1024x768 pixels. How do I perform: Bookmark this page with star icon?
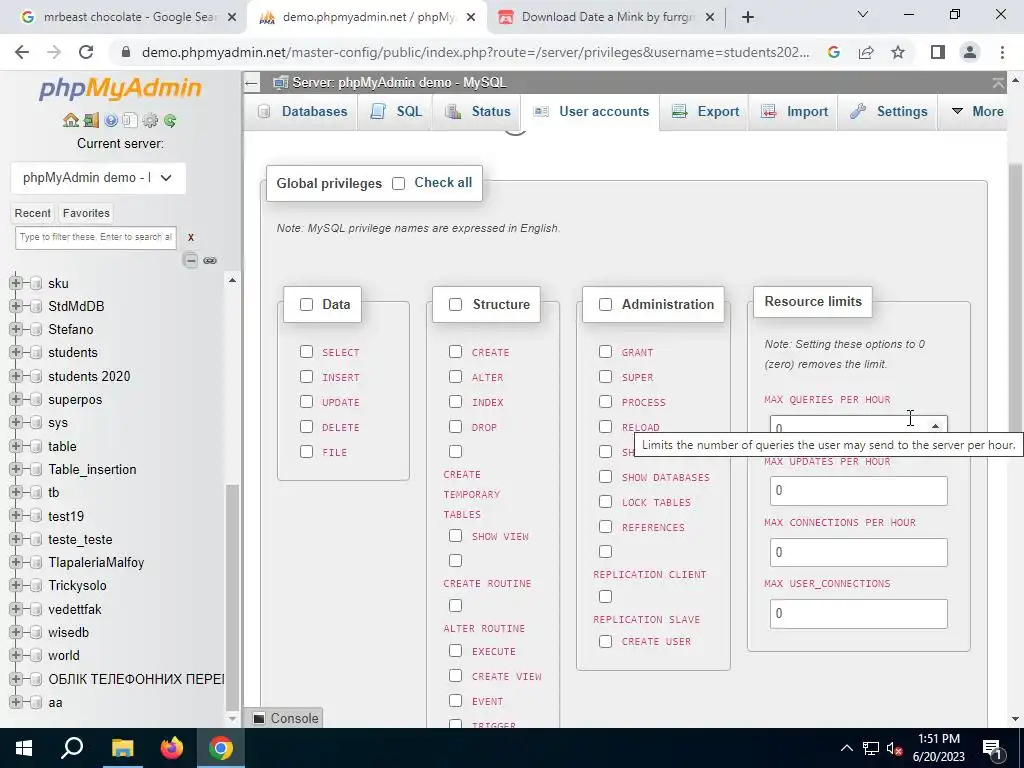898,52
